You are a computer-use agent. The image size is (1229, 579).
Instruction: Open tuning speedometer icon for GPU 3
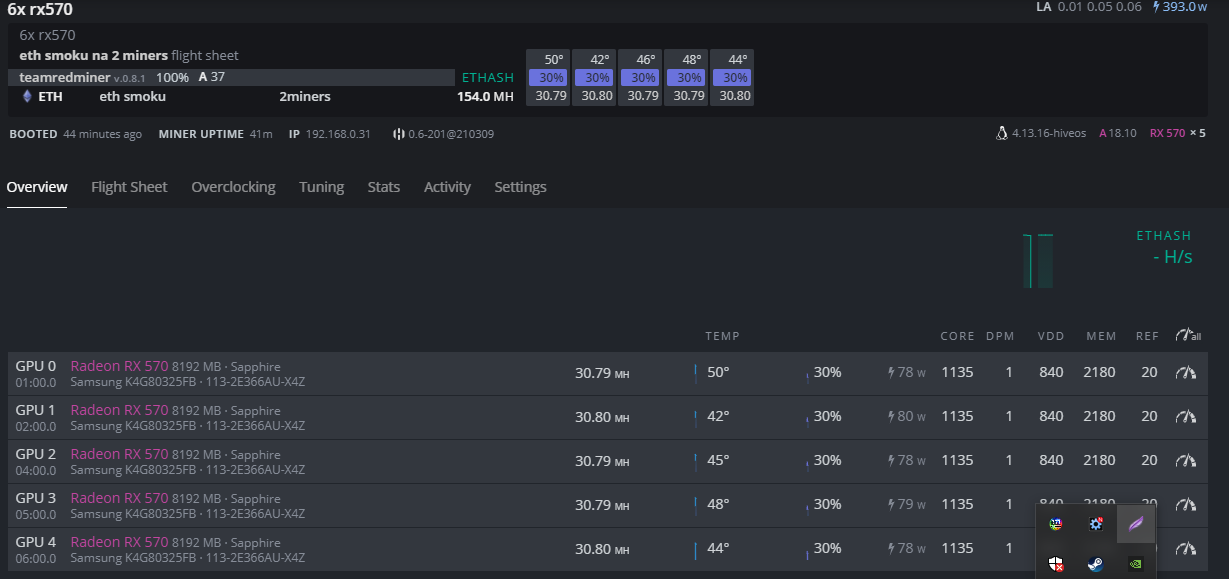tap(1186, 504)
